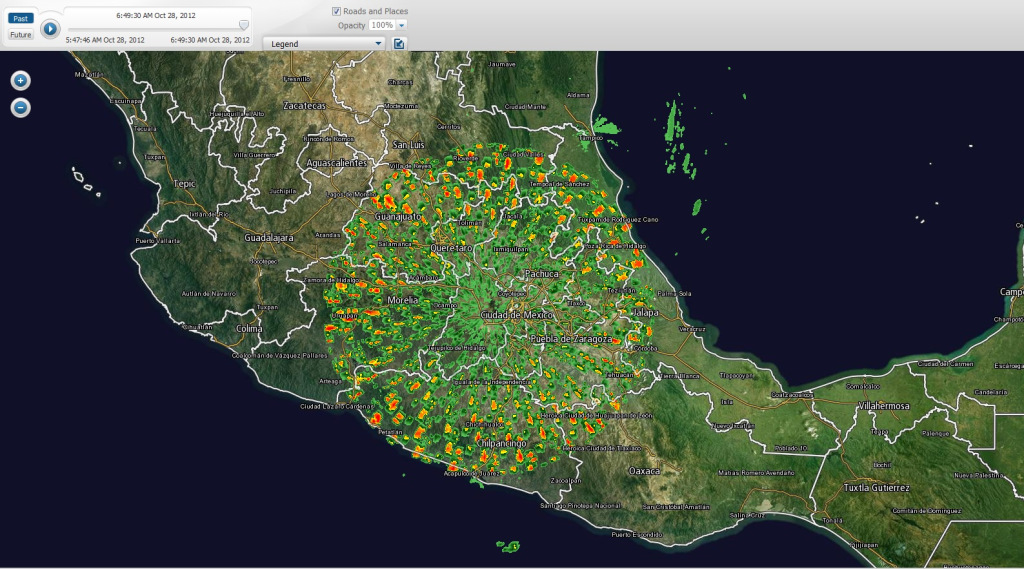Viewport: 1024px width, 569px height.
Task: Click the Puerto Escondido map label
Action: pyautogui.click(x=637, y=534)
